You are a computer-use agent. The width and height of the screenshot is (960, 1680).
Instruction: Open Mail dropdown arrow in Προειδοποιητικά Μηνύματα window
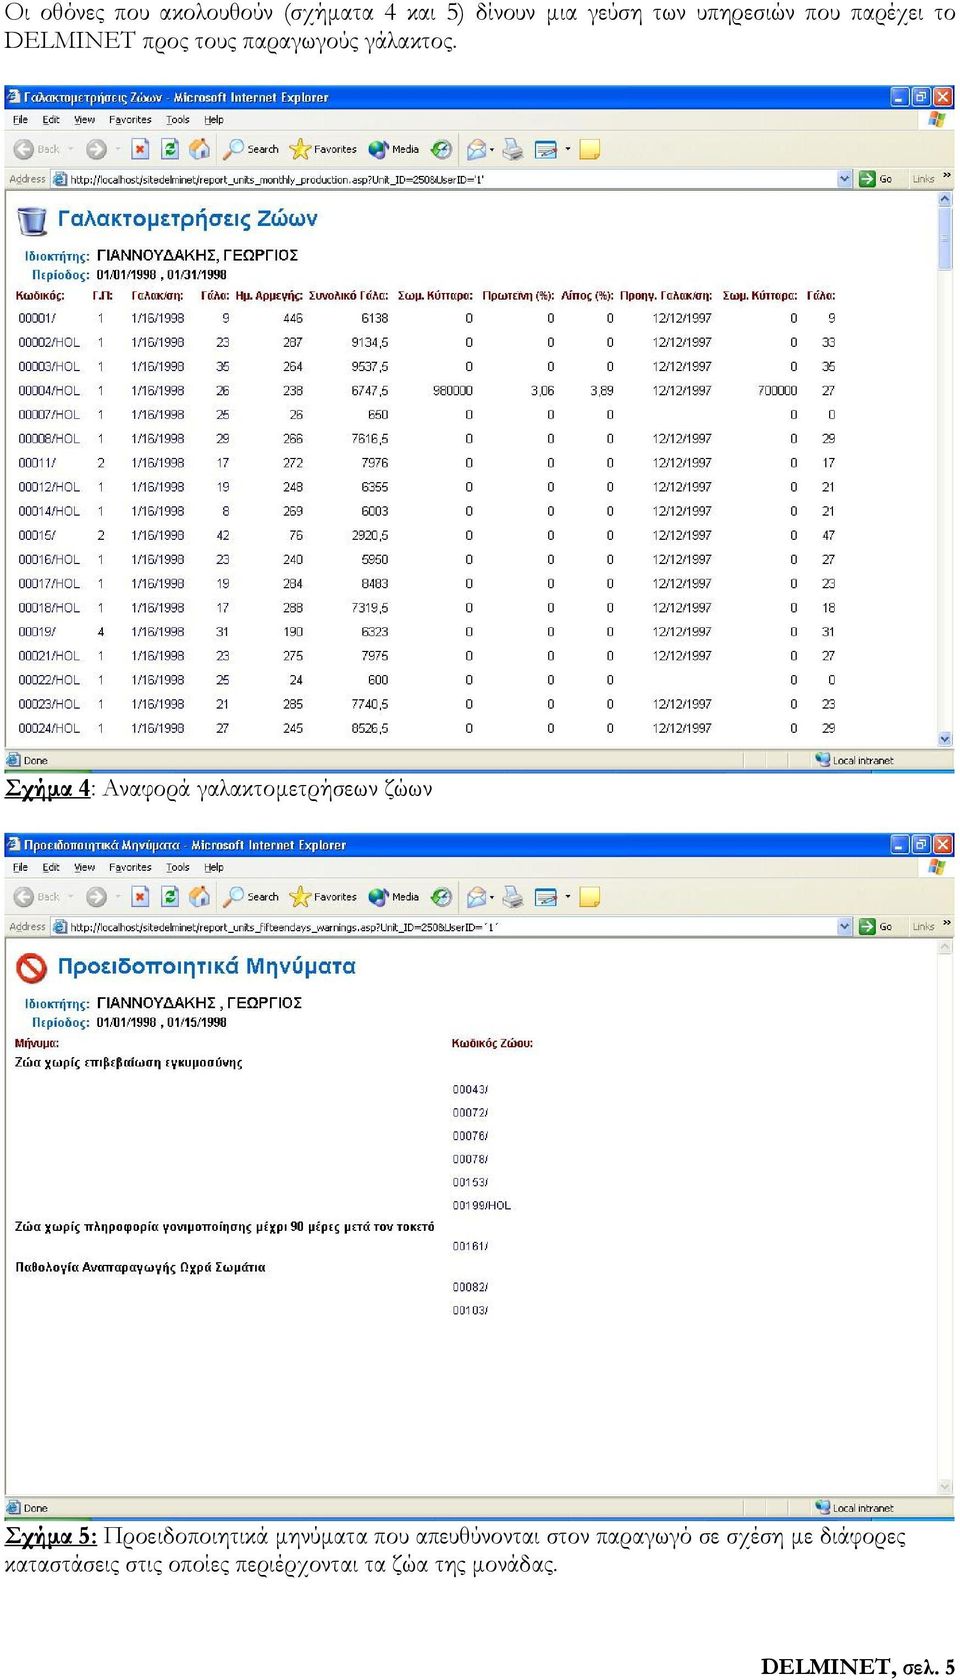coord(492,897)
